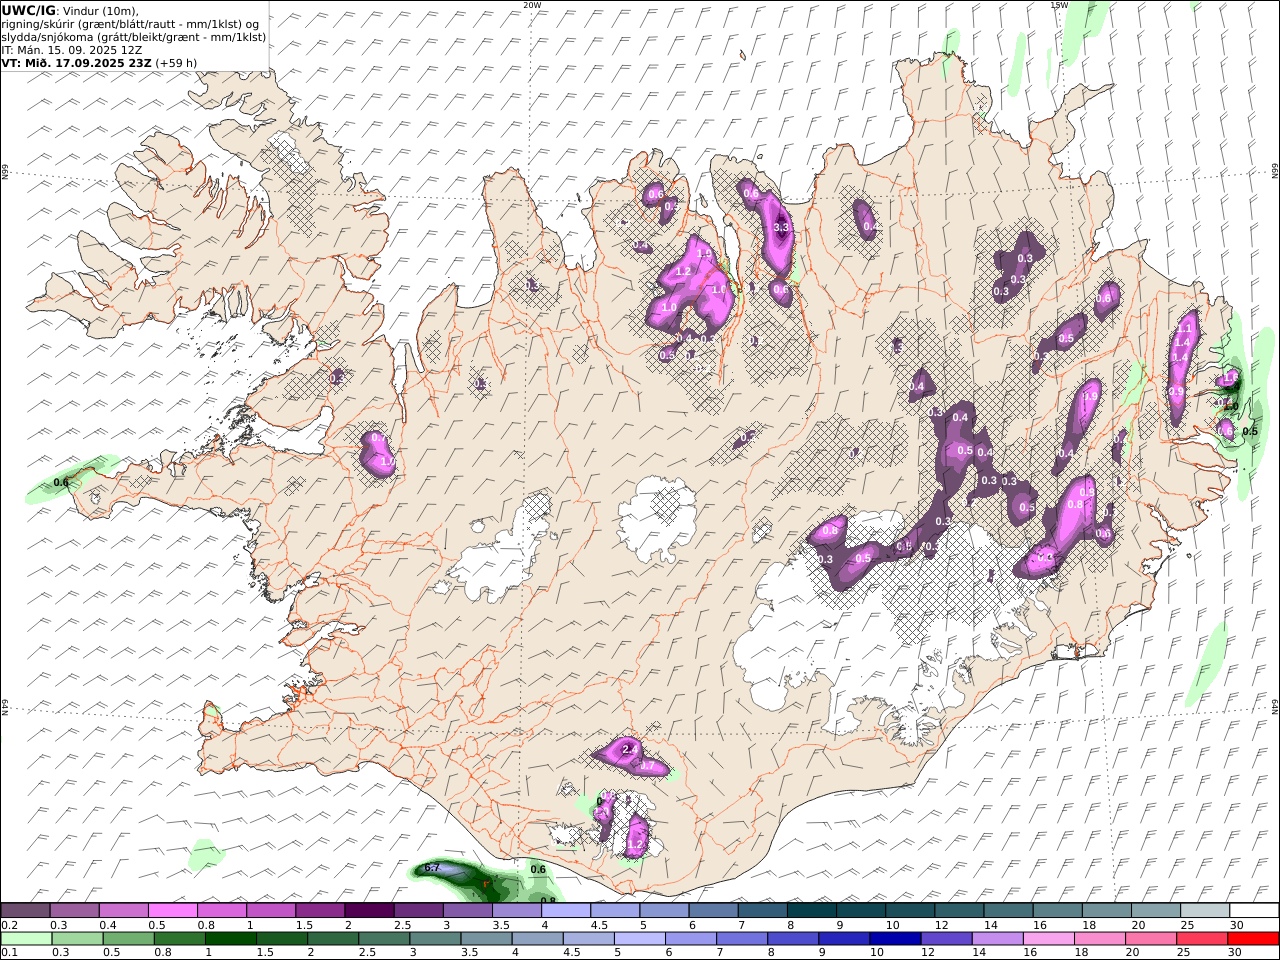The width and height of the screenshot is (1280, 960).
Task: Click the '6.7' rain value over the sea
Action: point(432,868)
